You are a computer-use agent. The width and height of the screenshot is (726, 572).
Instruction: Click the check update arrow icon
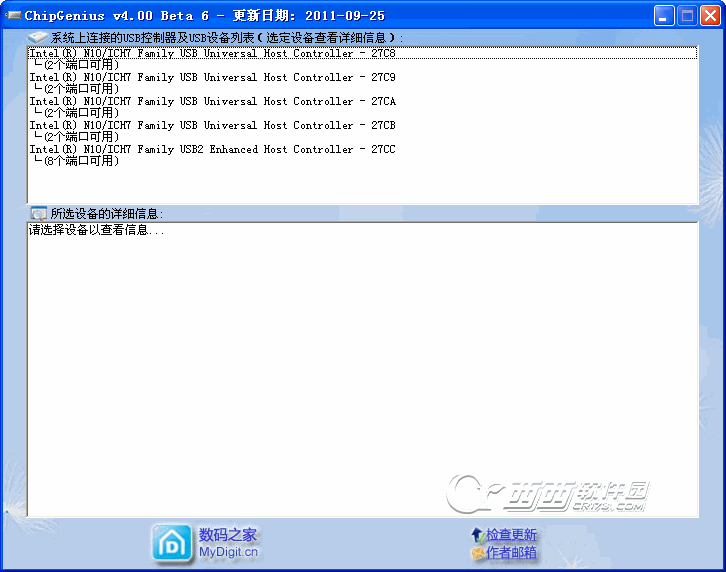(x=478, y=535)
